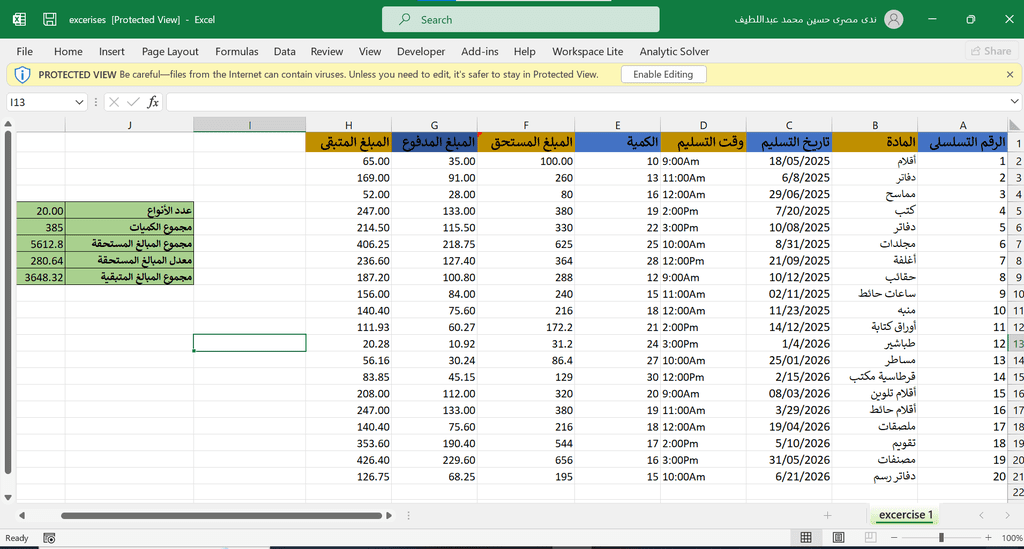Close the Protected View warning bar
1024x549 pixels.
(1009, 74)
